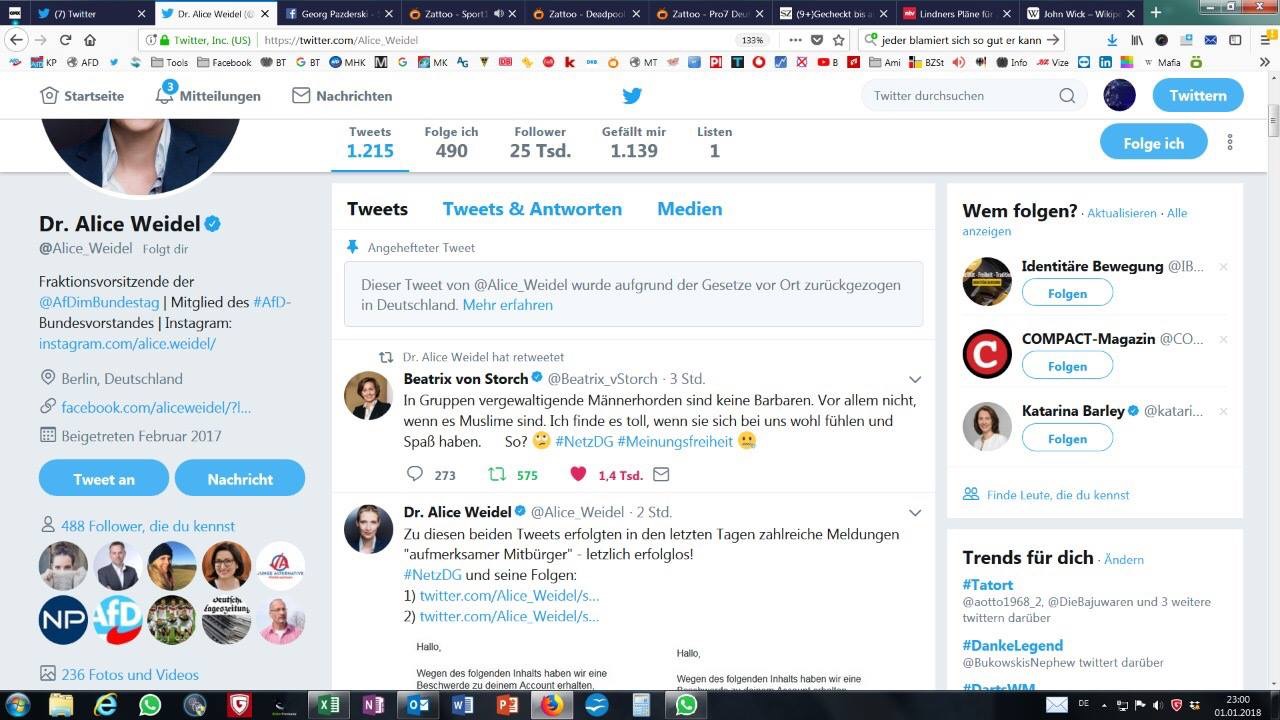1280x720 pixels.
Task: Click the Firefox icon in the taskbar
Action: pos(551,705)
